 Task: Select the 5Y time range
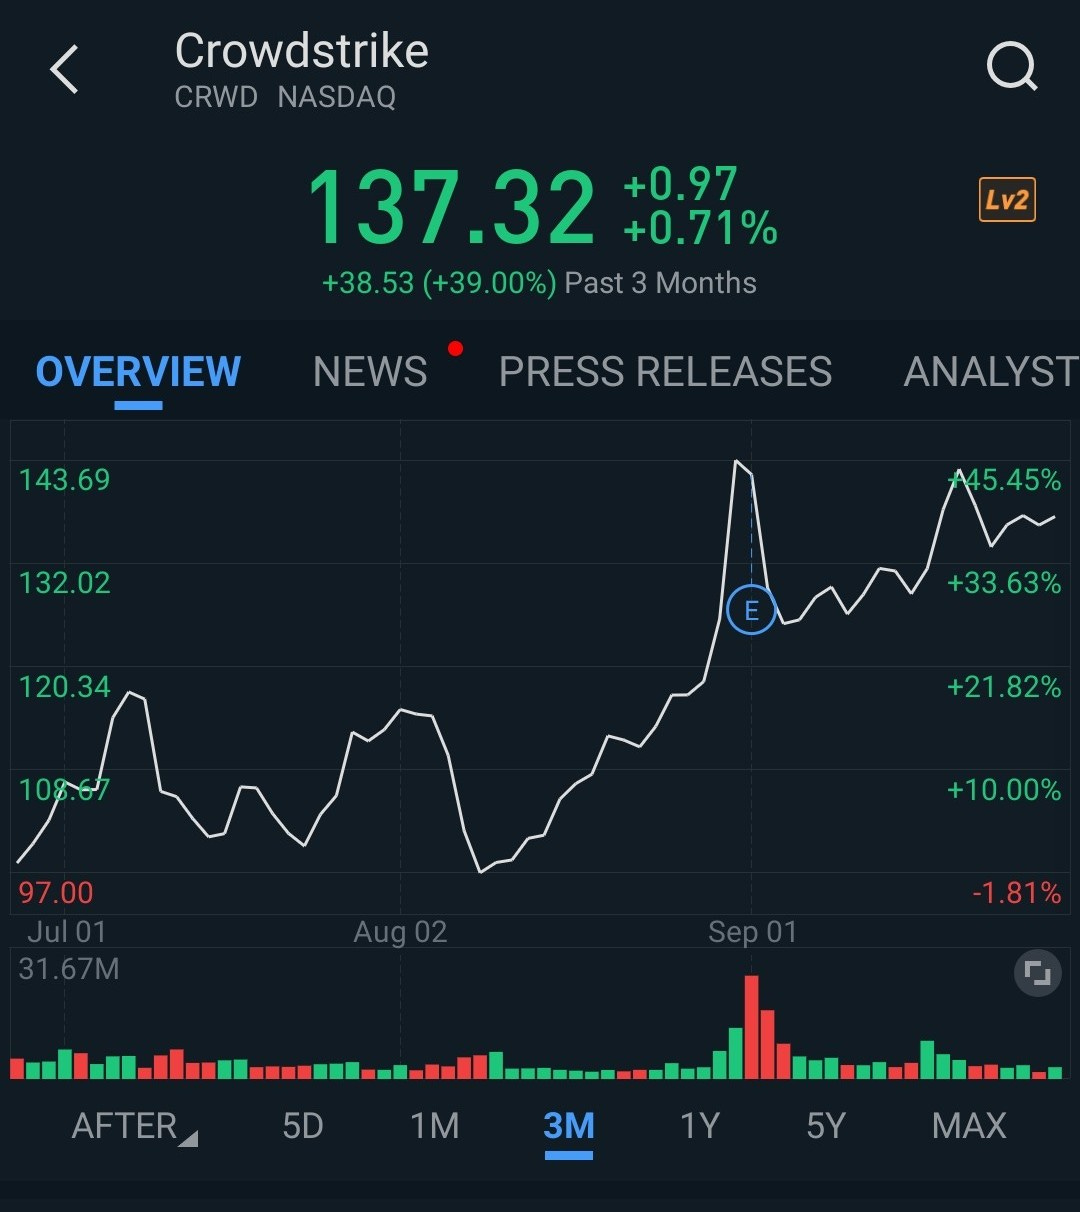tap(826, 1126)
